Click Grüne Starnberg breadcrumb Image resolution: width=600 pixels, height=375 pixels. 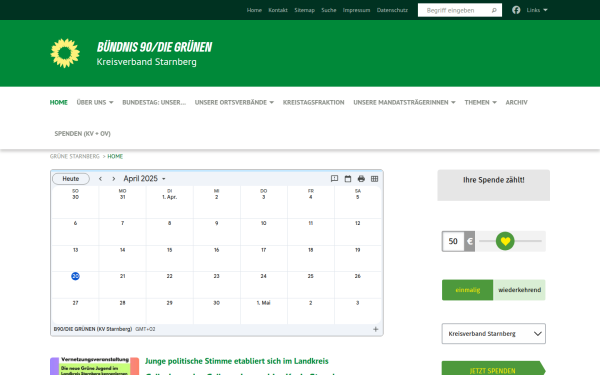(x=75, y=156)
